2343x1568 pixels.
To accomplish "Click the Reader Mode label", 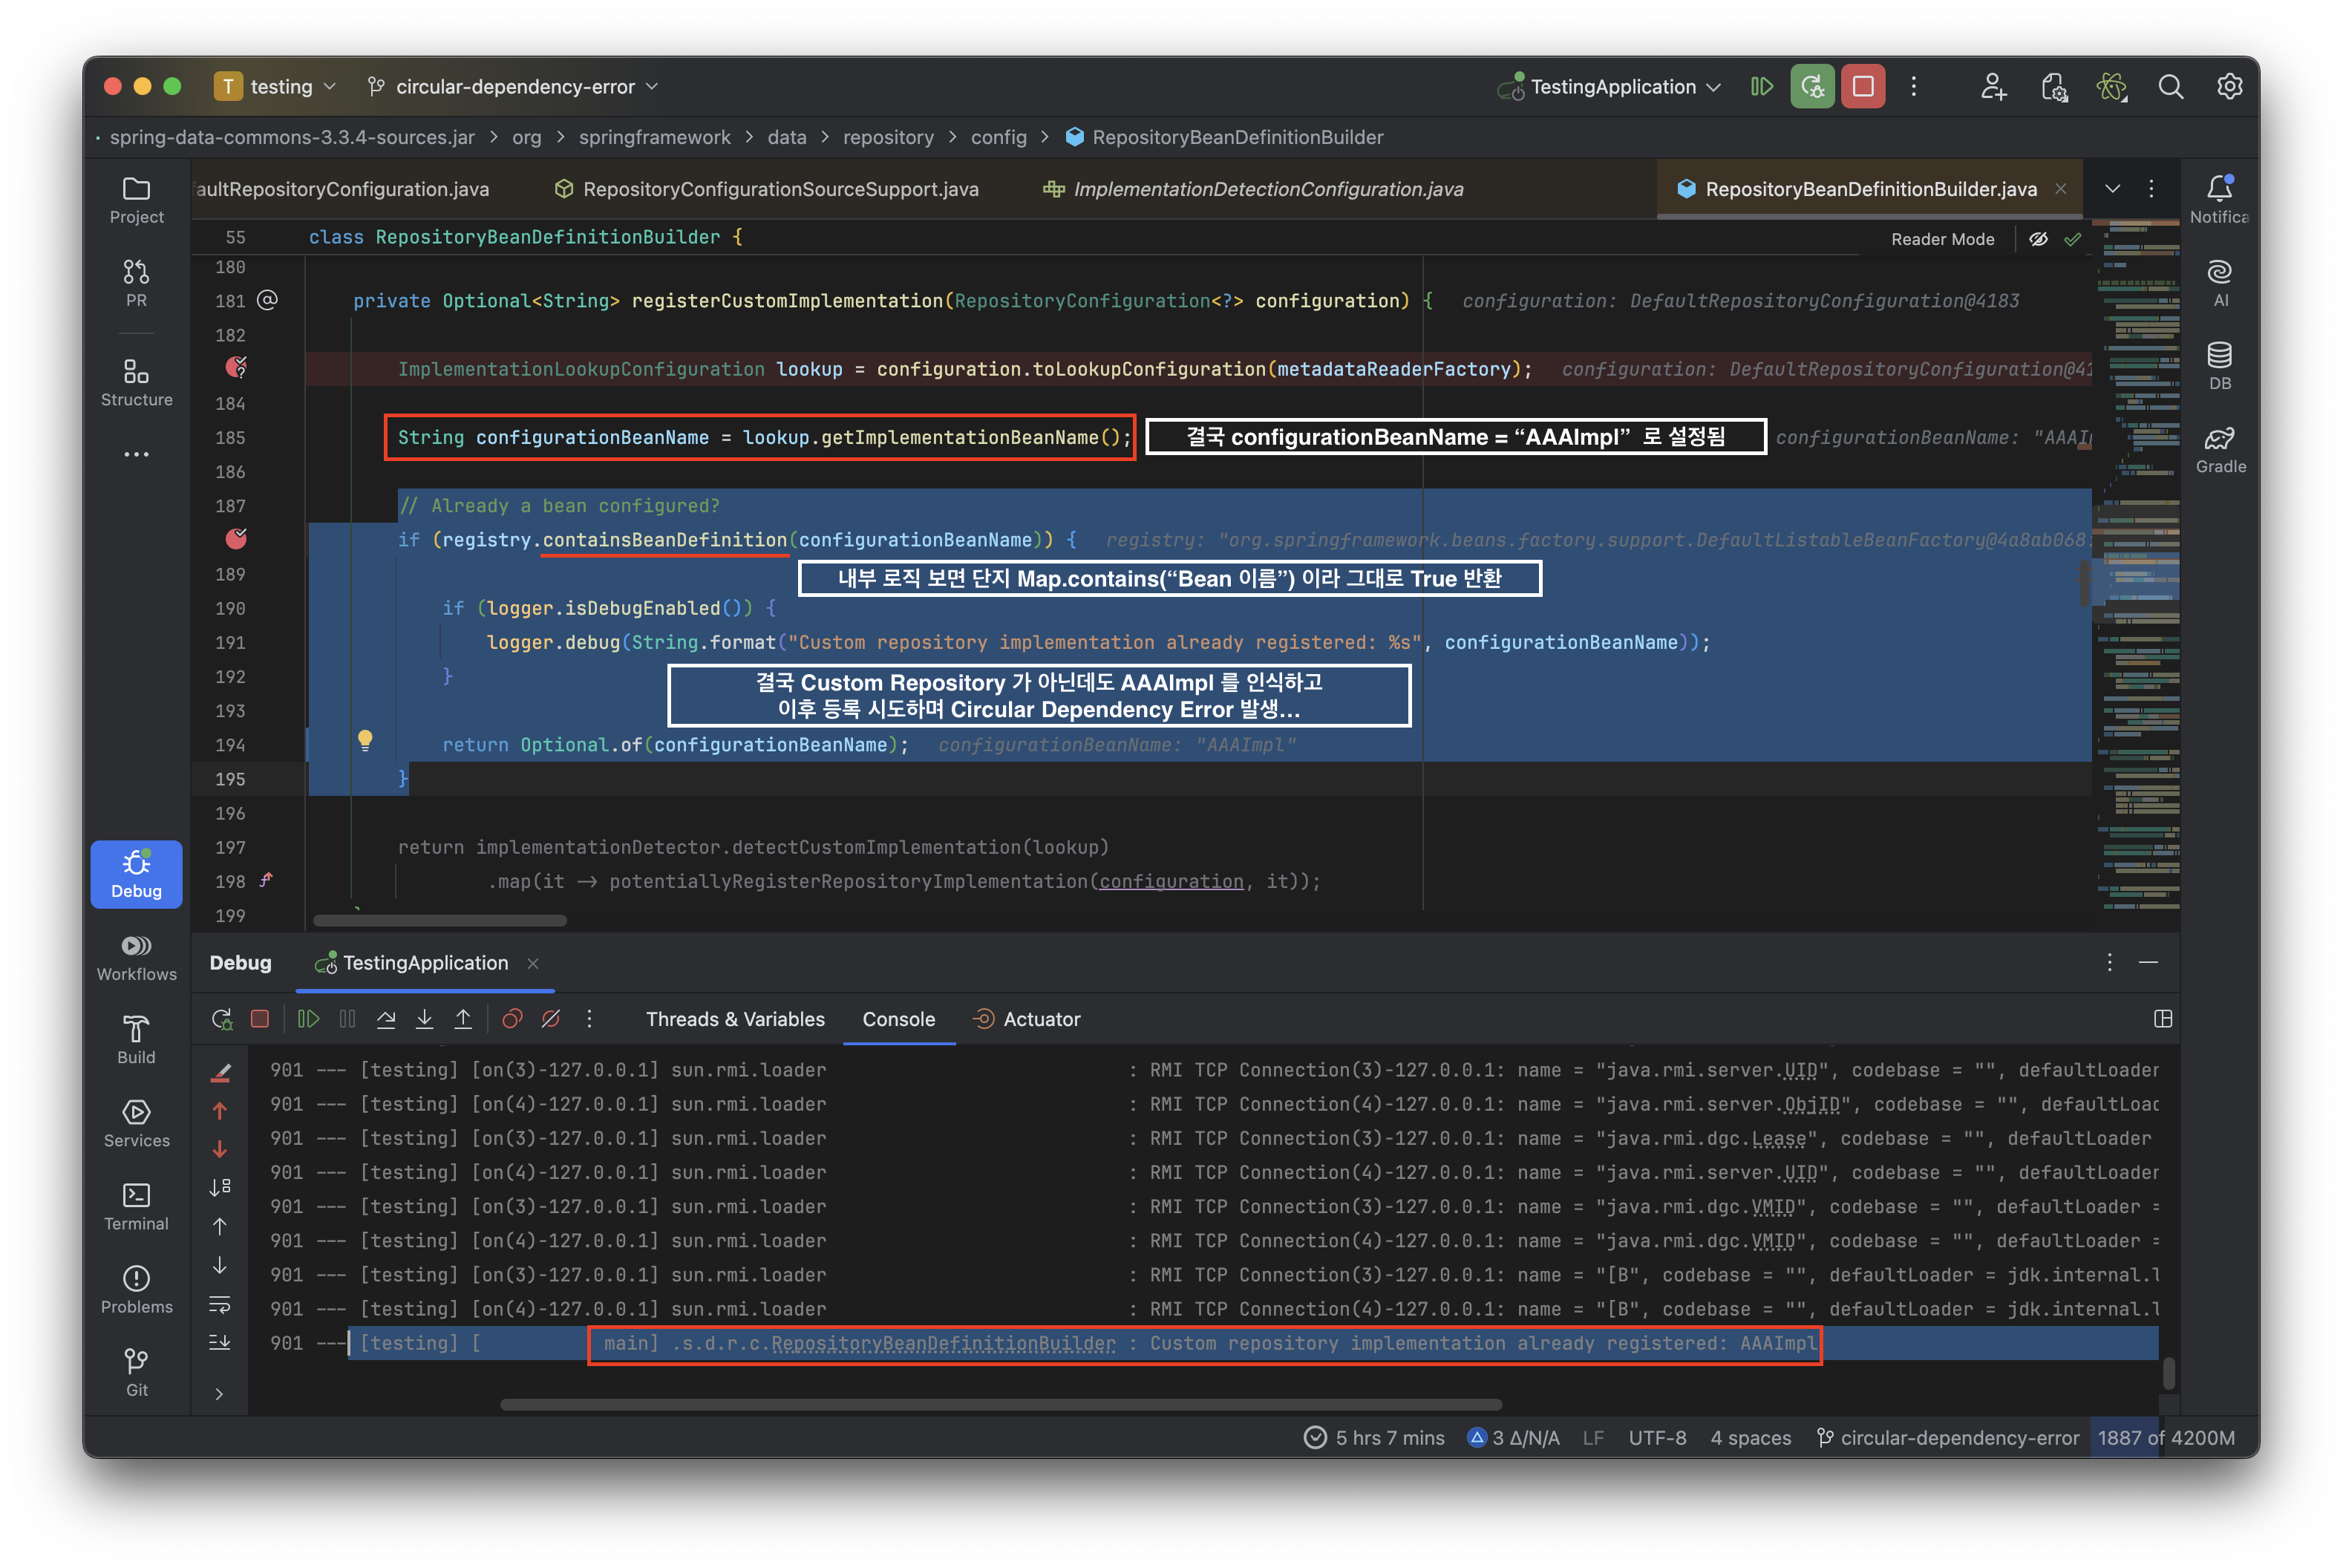I will coord(1942,239).
